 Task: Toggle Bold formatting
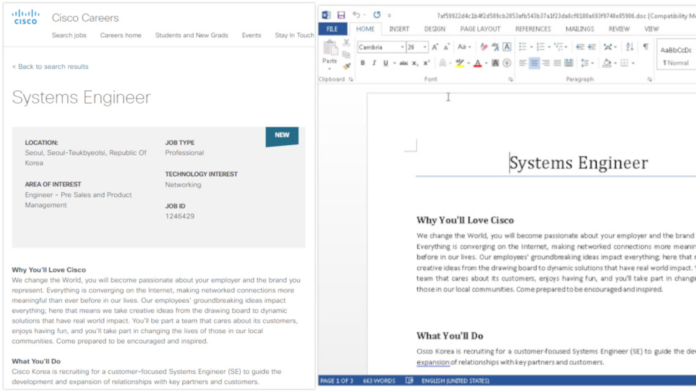coord(363,63)
